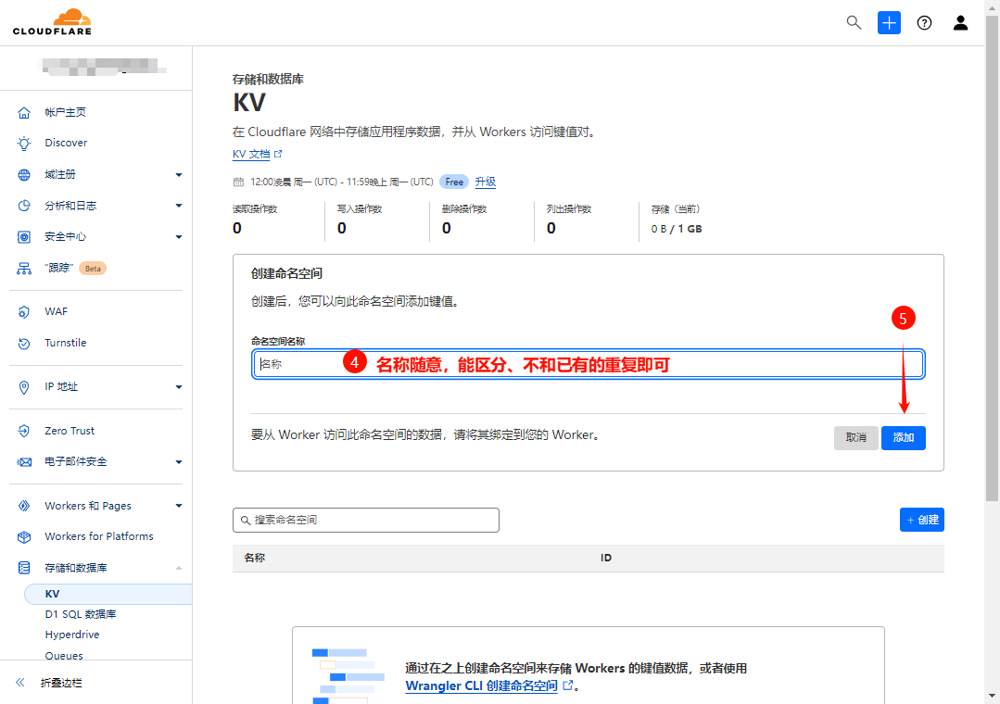Select KV in the sidebar
The height and width of the screenshot is (704, 1000).
(x=108, y=594)
